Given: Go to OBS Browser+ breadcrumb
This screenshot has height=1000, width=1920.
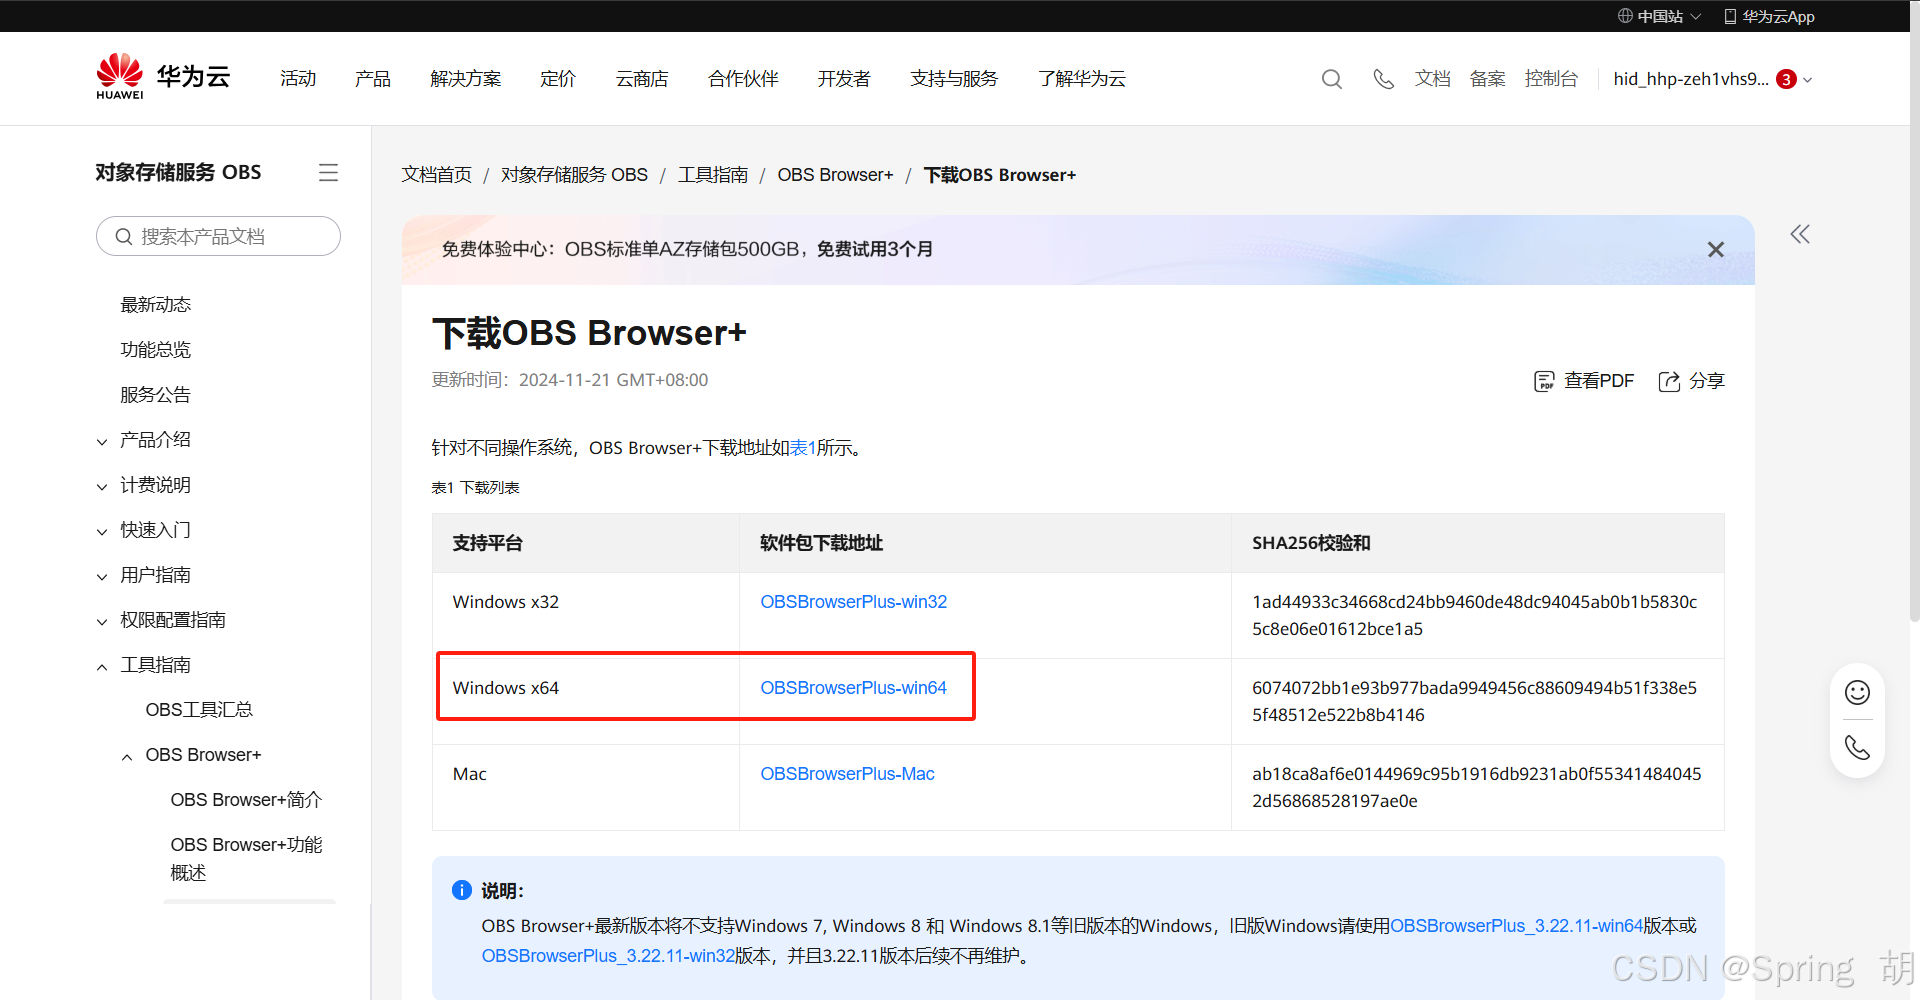Looking at the screenshot, I should coord(835,175).
